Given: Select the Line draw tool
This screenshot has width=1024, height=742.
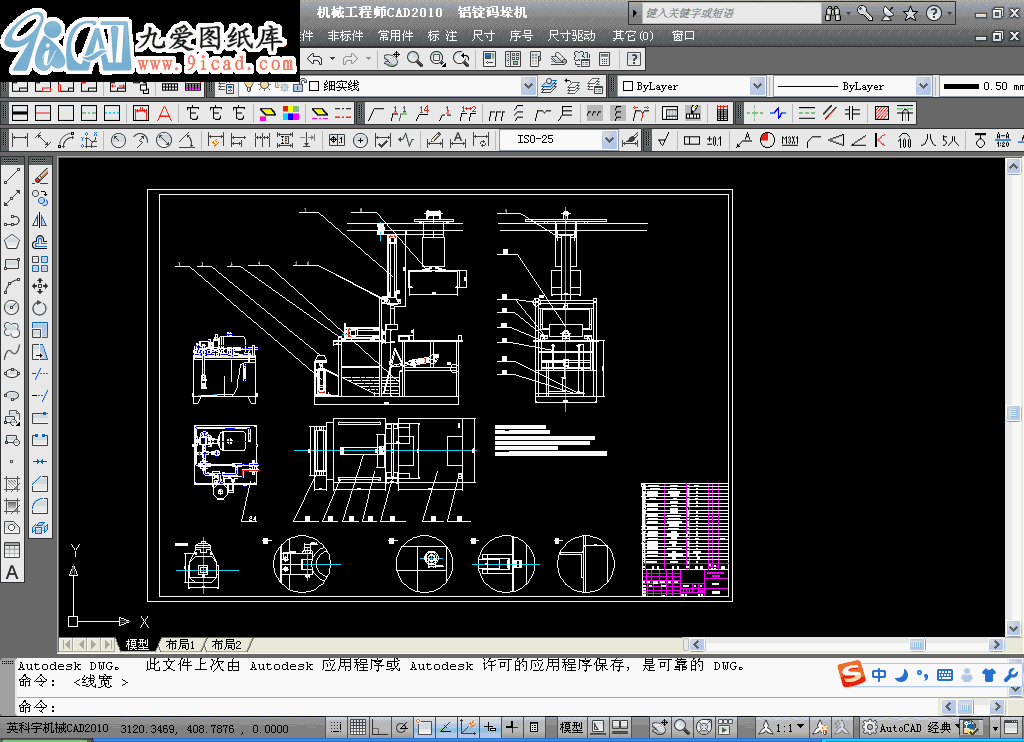Looking at the screenshot, I should pos(12,176).
